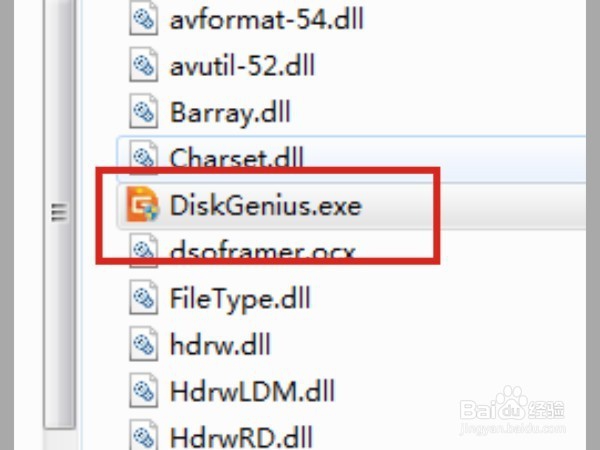Select the avformat-54.dll file name

point(266,19)
